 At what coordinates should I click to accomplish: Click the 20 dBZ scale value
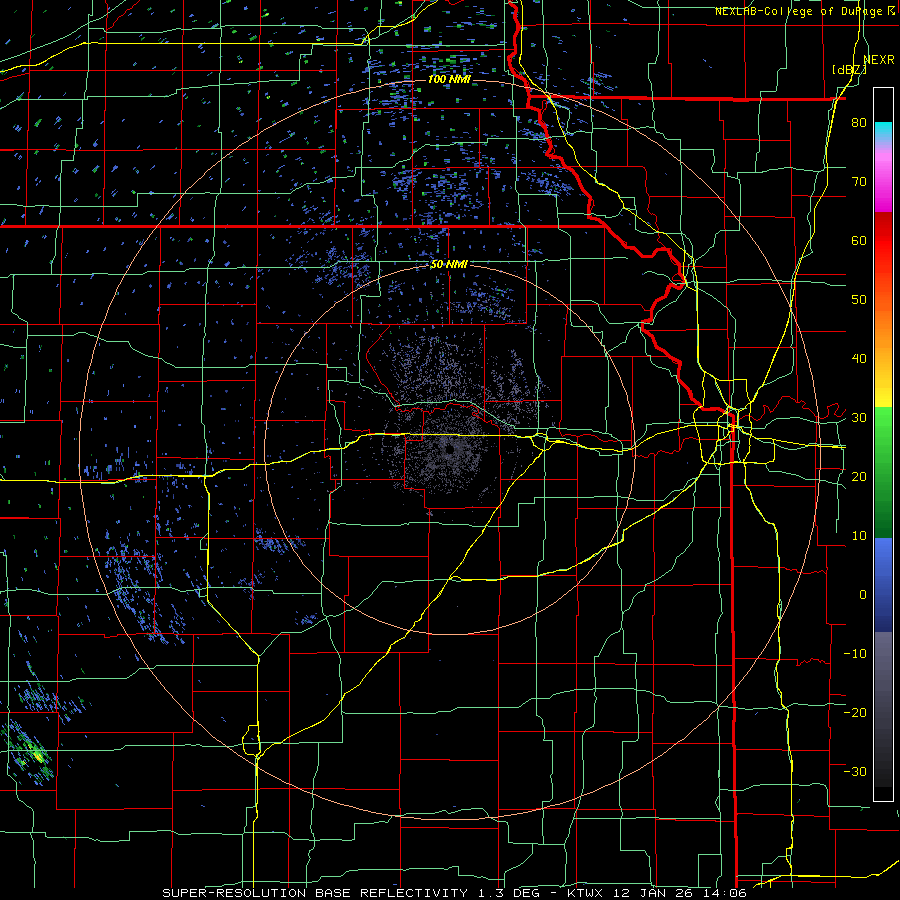859,476
